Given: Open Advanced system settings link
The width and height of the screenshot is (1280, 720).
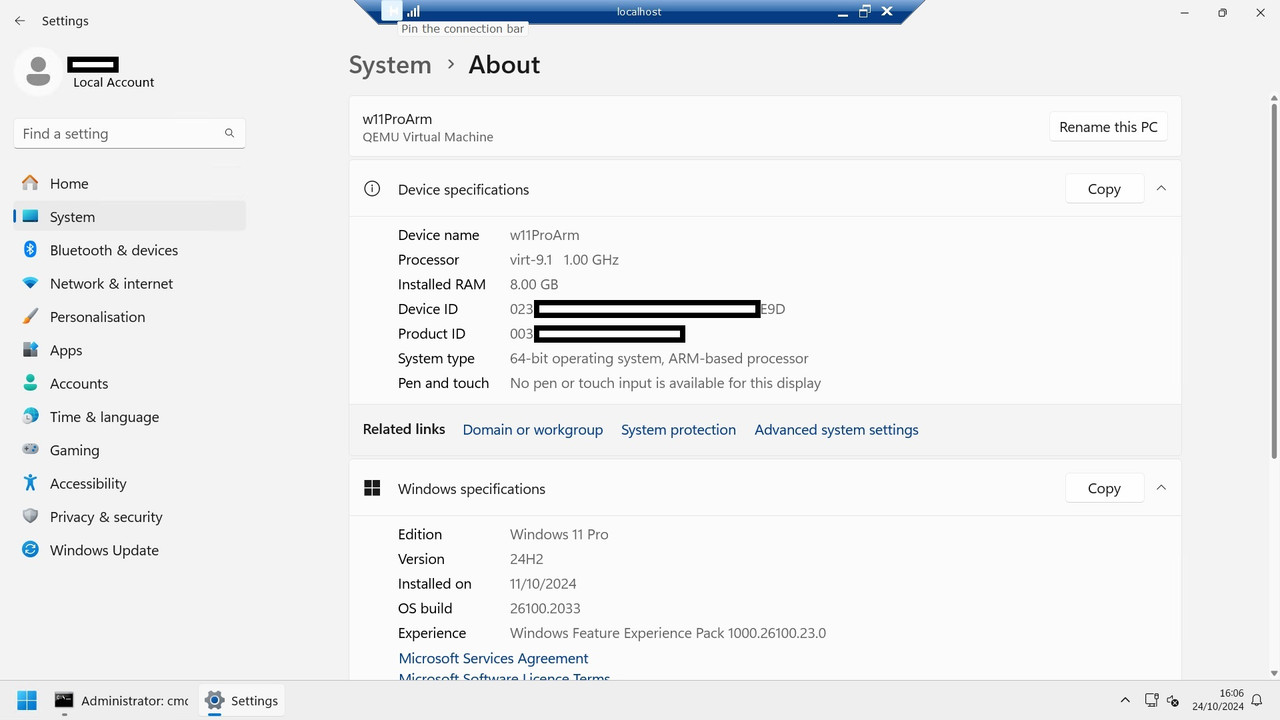Looking at the screenshot, I should point(836,429).
